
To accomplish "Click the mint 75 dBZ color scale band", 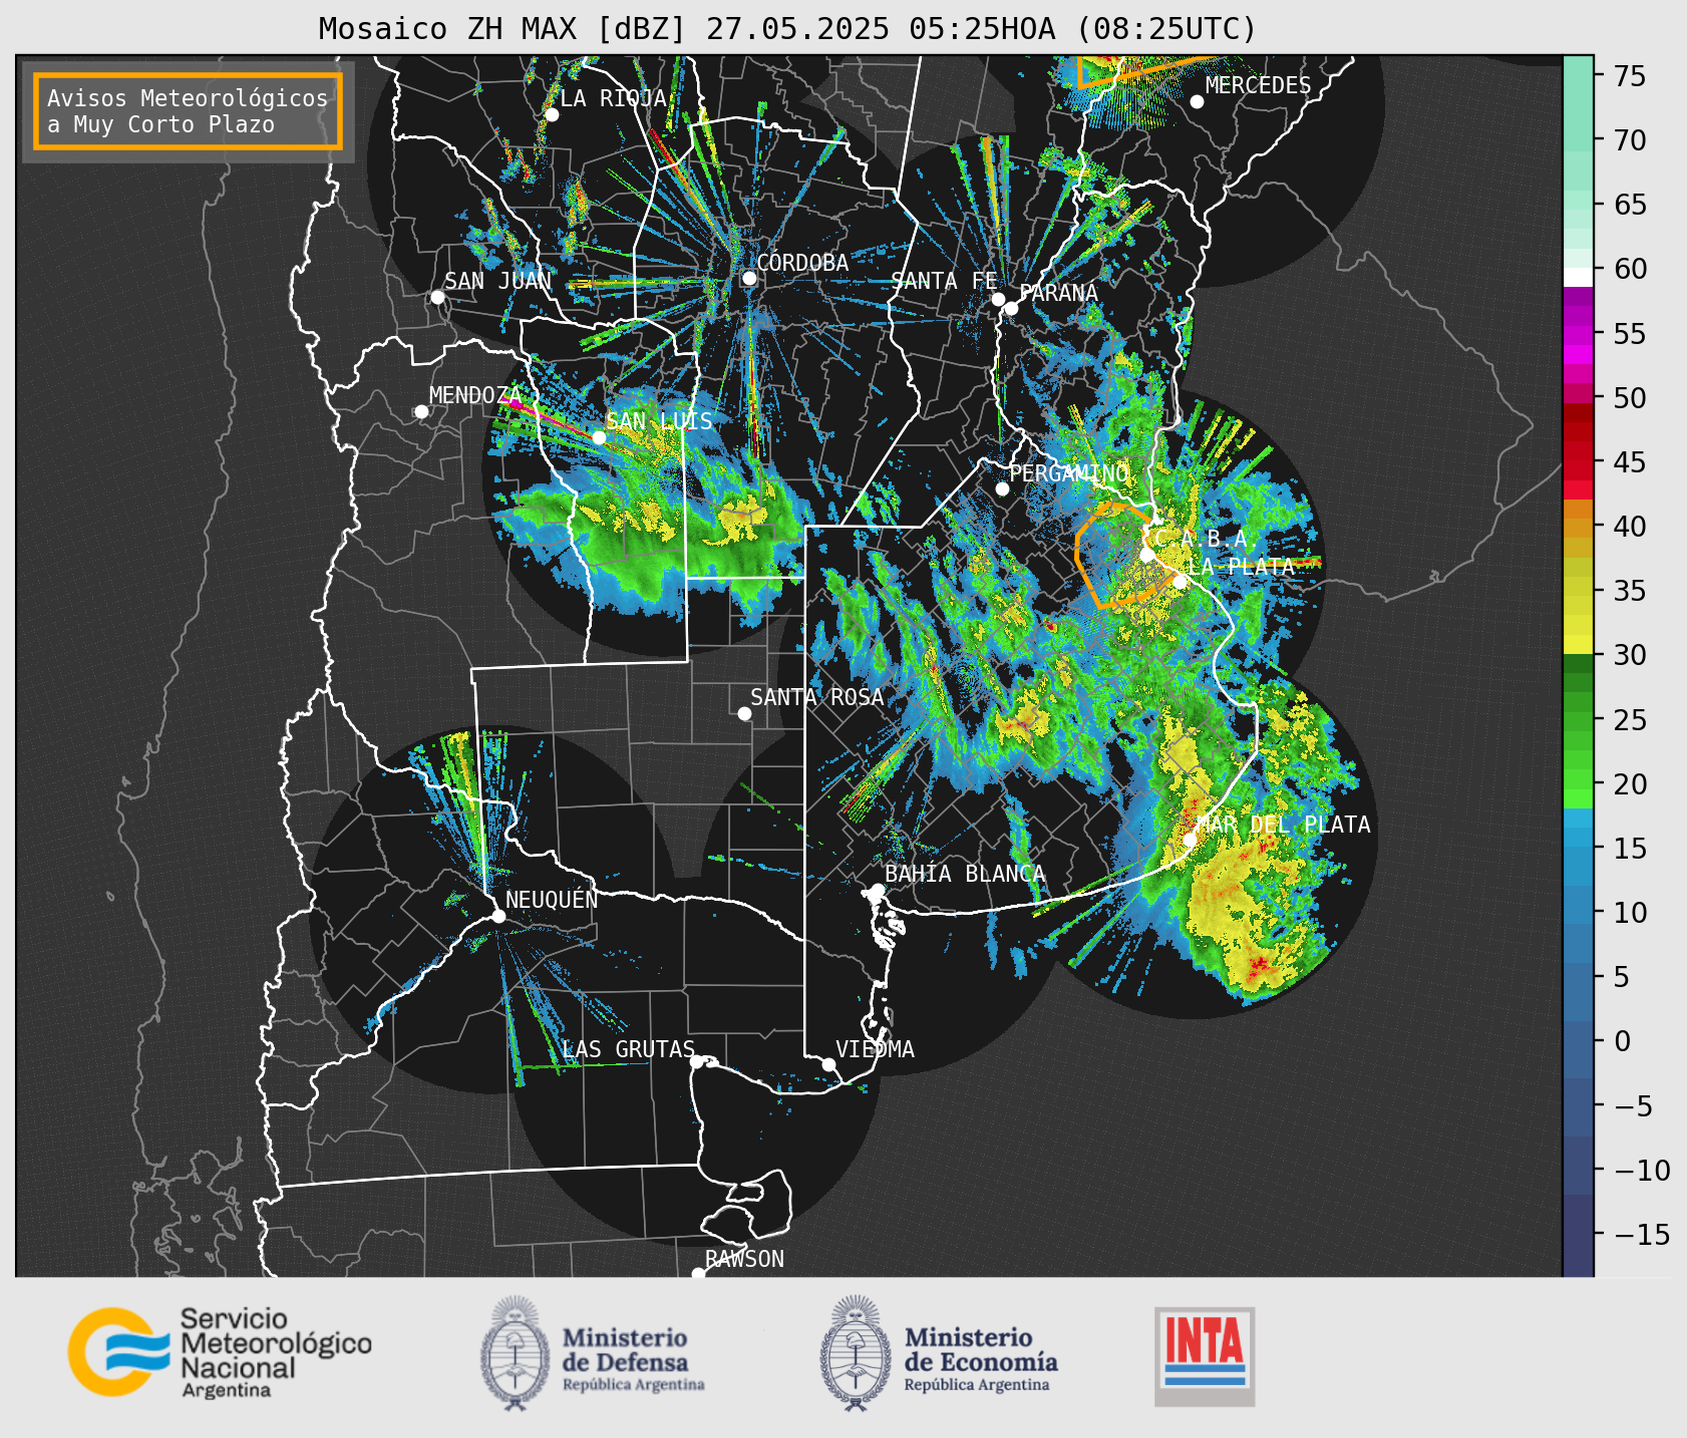I will pyautogui.click(x=1578, y=76).
